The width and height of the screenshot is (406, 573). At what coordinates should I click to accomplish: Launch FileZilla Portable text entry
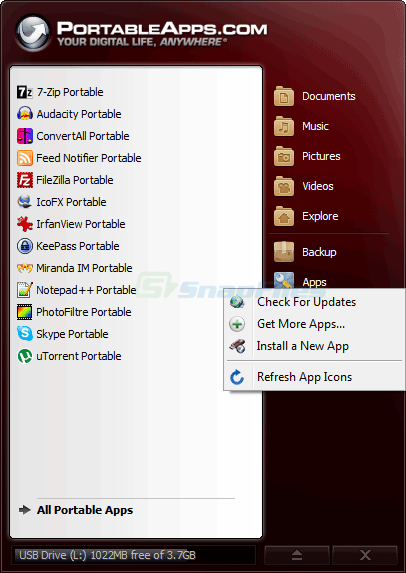click(x=75, y=180)
